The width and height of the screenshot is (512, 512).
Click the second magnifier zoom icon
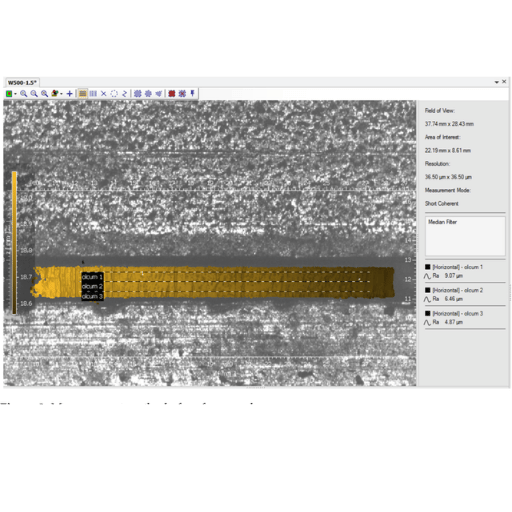[x=34, y=94]
